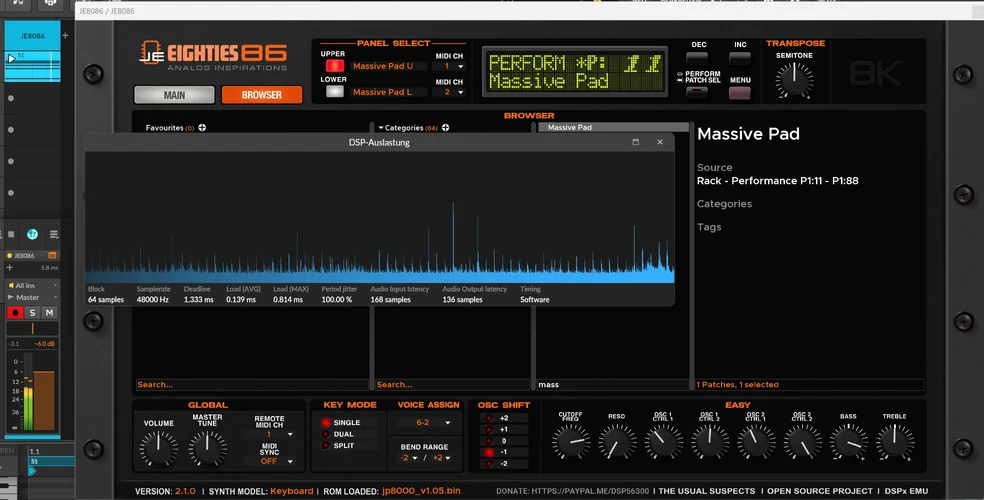The image size is (984, 500).
Task: Open the Voice Assign 6-2 dropdown
Action: pyautogui.click(x=427, y=422)
